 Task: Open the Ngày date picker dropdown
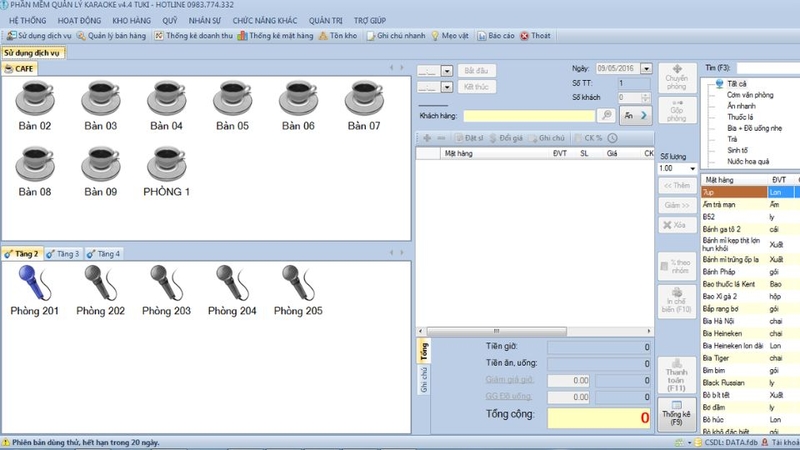point(646,69)
